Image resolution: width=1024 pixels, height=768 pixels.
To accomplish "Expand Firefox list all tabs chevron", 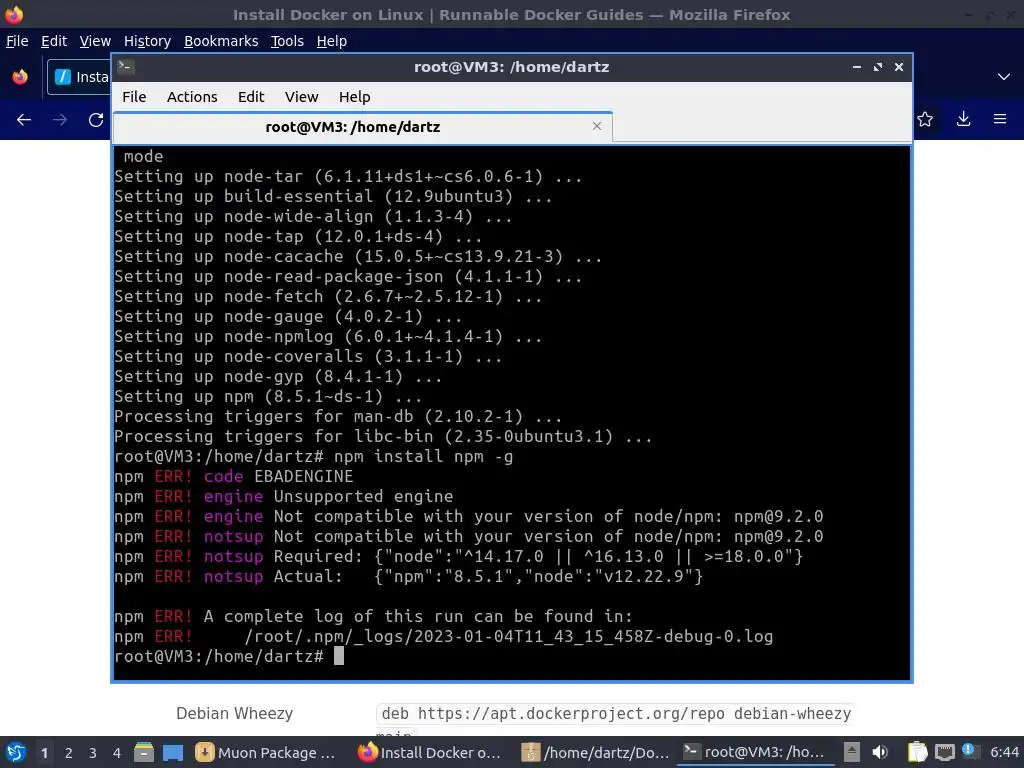I will coord(1004,77).
